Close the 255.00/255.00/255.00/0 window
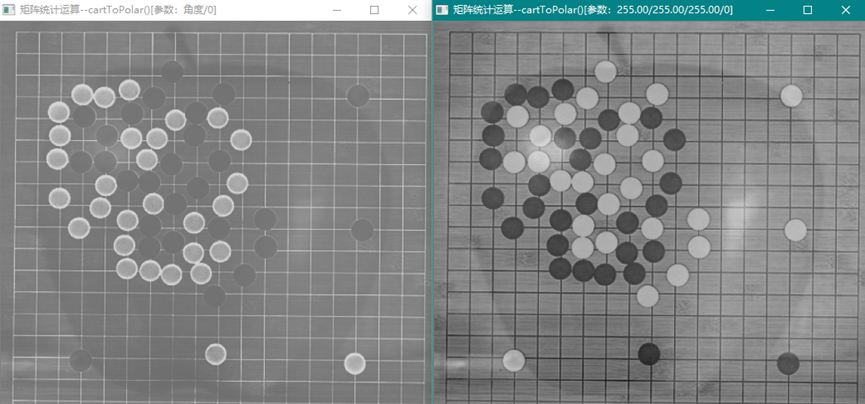This screenshot has width=865, height=404. (846, 10)
